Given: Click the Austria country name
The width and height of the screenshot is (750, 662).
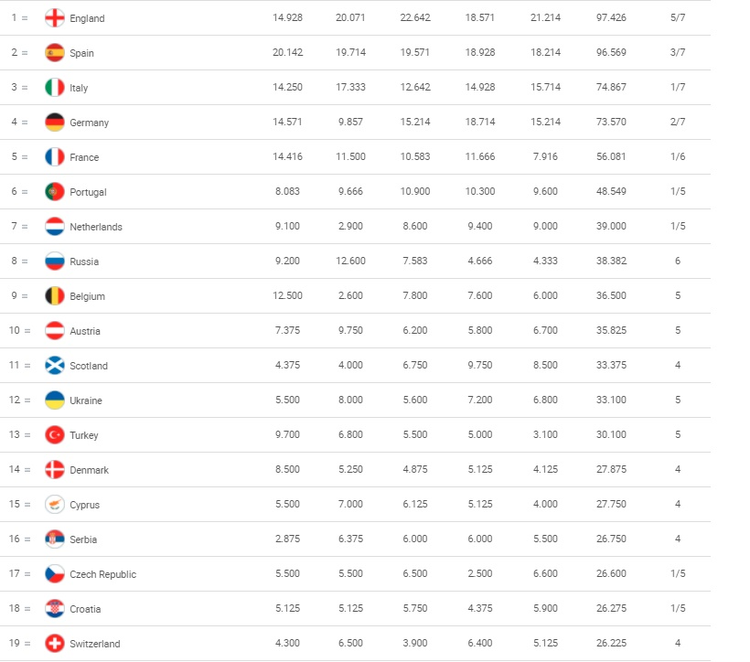Looking at the screenshot, I should pyautogui.click(x=85, y=331).
